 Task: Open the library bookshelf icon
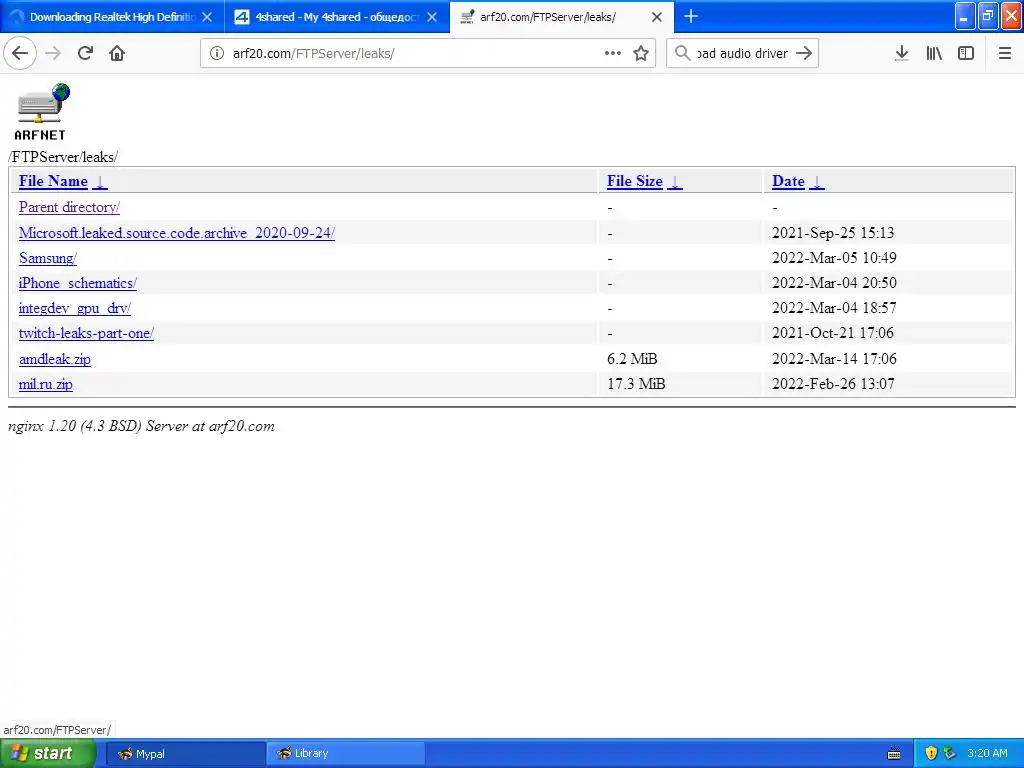(934, 53)
